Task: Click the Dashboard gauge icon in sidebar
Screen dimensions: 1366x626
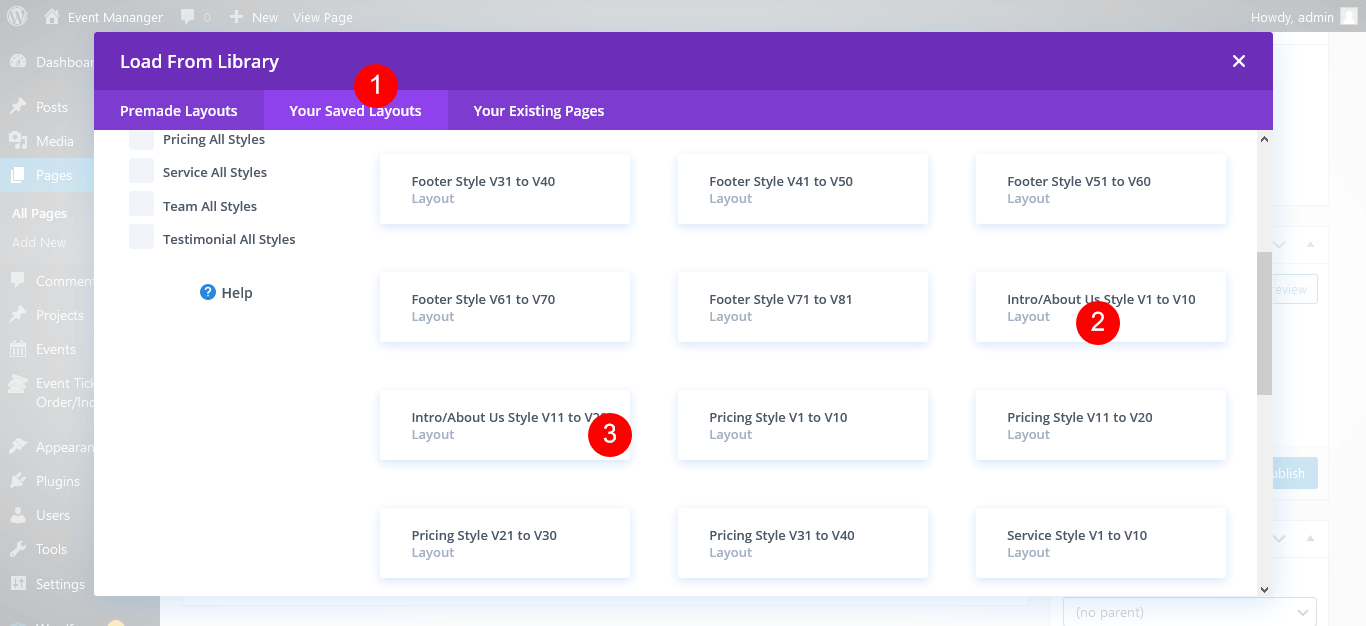Action: (18, 62)
